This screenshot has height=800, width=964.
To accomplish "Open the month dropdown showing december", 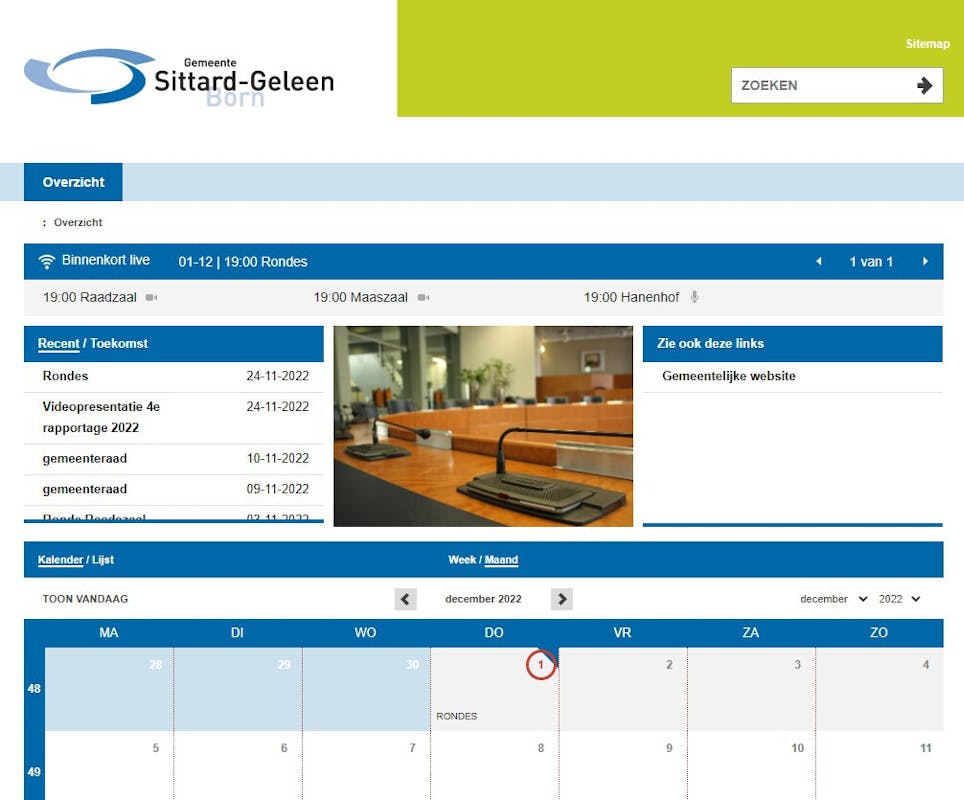I will [x=834, y=599].
